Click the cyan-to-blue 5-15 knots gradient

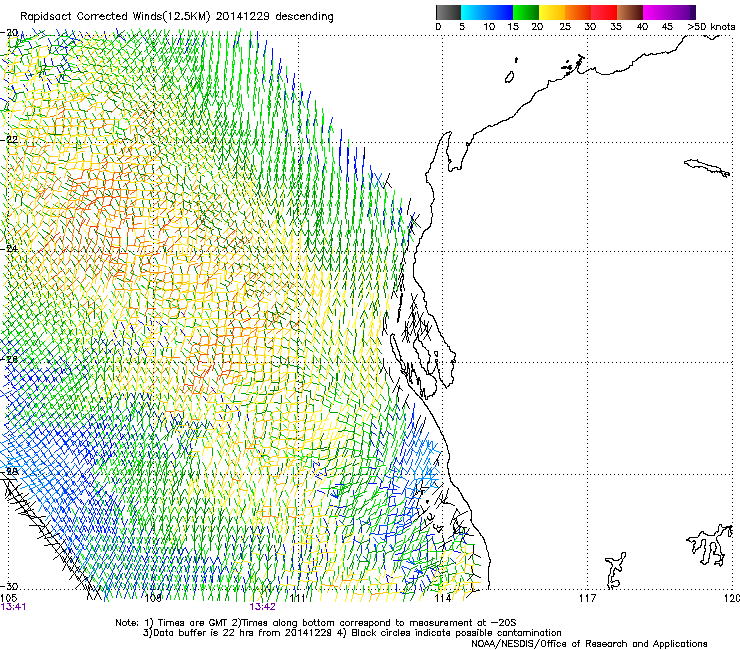[487, 12]
